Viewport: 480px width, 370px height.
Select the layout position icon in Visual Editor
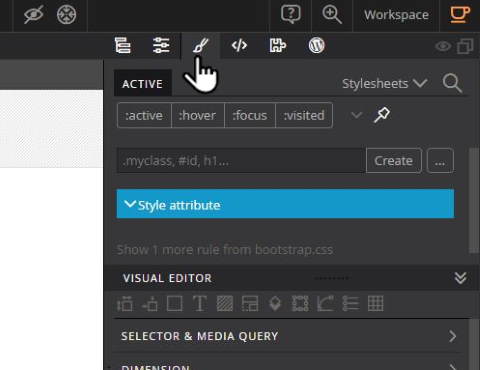pyautogui.click(x=125, y=304)
